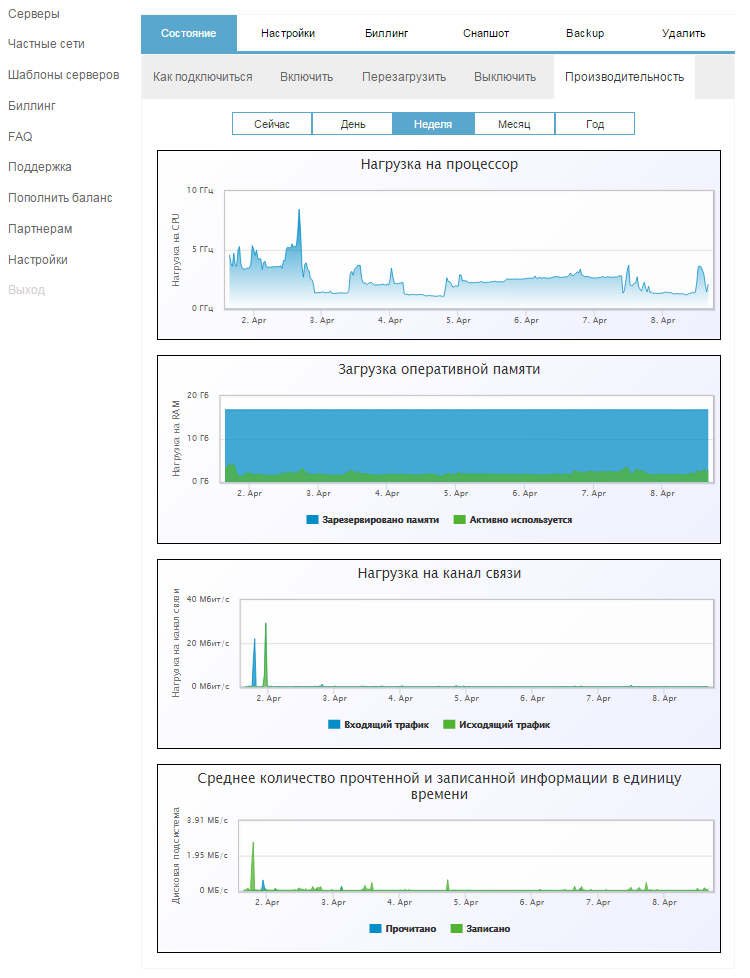
Task: Click Пополнить баланс link
Action: click(60, 198)
